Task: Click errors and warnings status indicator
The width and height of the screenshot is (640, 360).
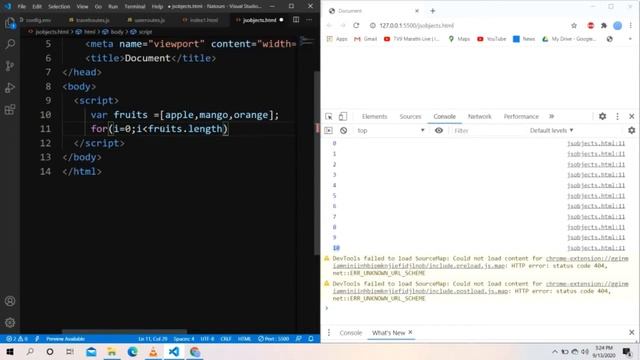Action: pyautogui.click(x=17, y=339)
